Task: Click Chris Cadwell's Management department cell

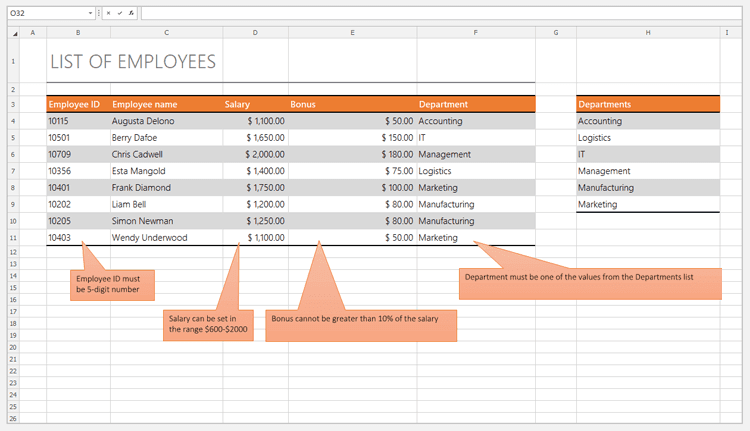Action: tap(476, 155)
